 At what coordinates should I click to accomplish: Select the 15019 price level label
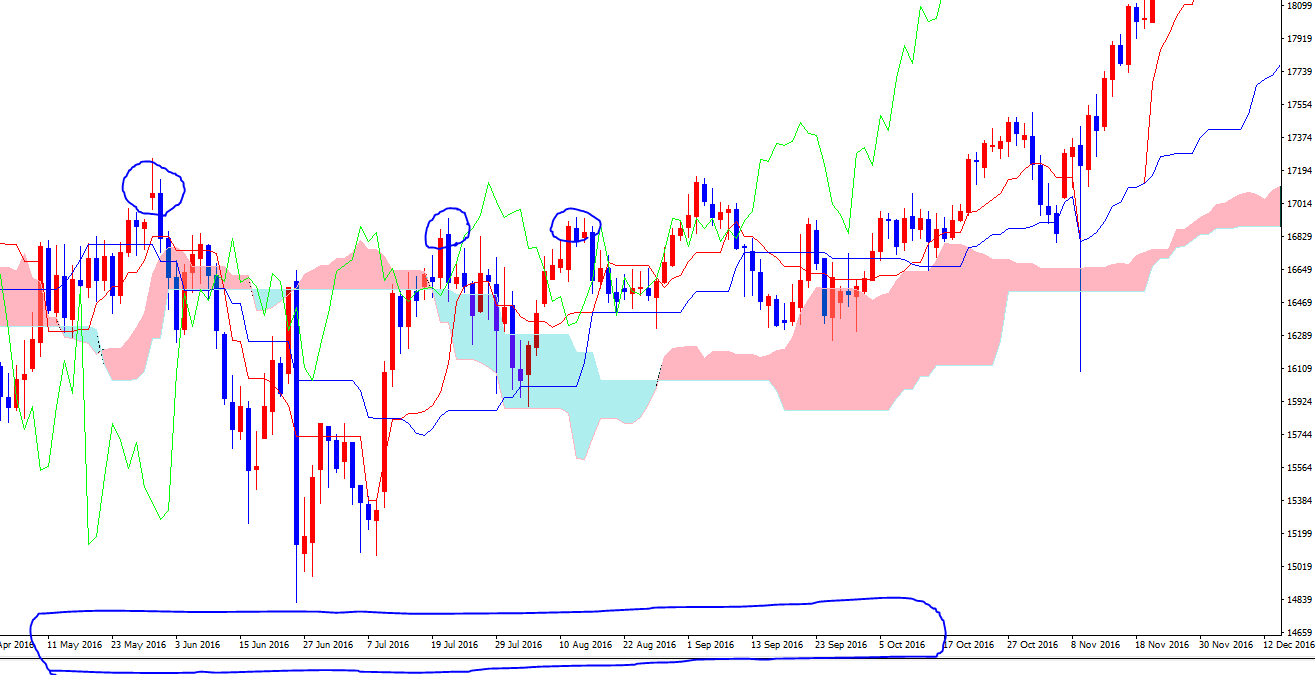pyautogui.click(x=1298, y=567)
